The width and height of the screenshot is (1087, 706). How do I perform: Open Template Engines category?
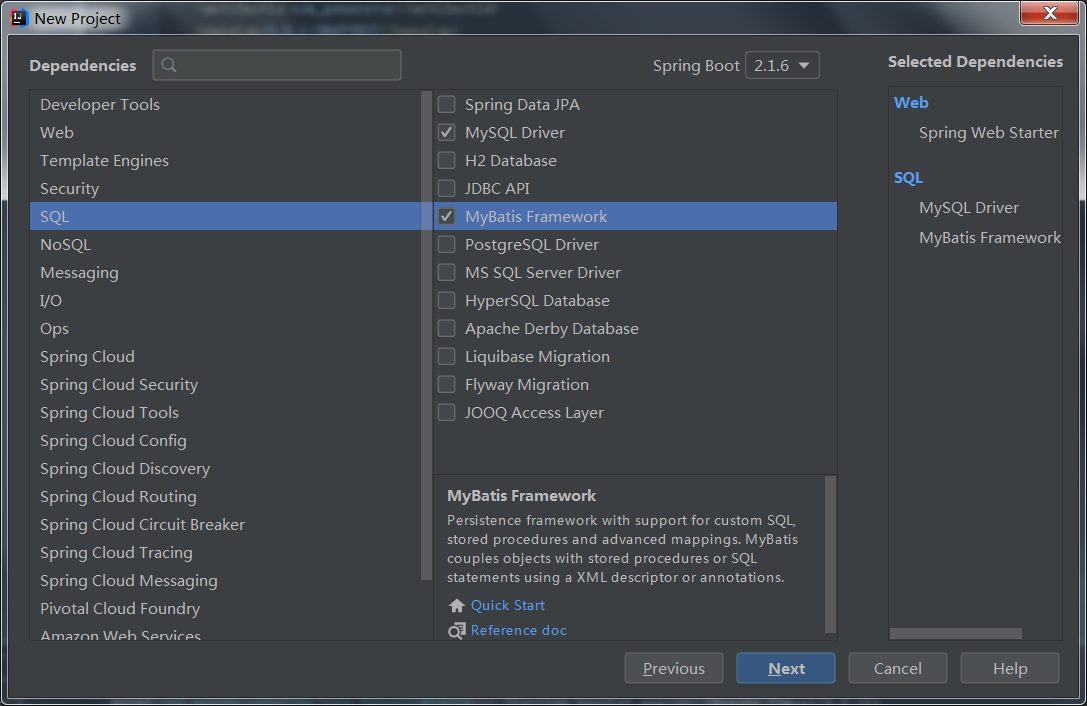coord(225,160)
